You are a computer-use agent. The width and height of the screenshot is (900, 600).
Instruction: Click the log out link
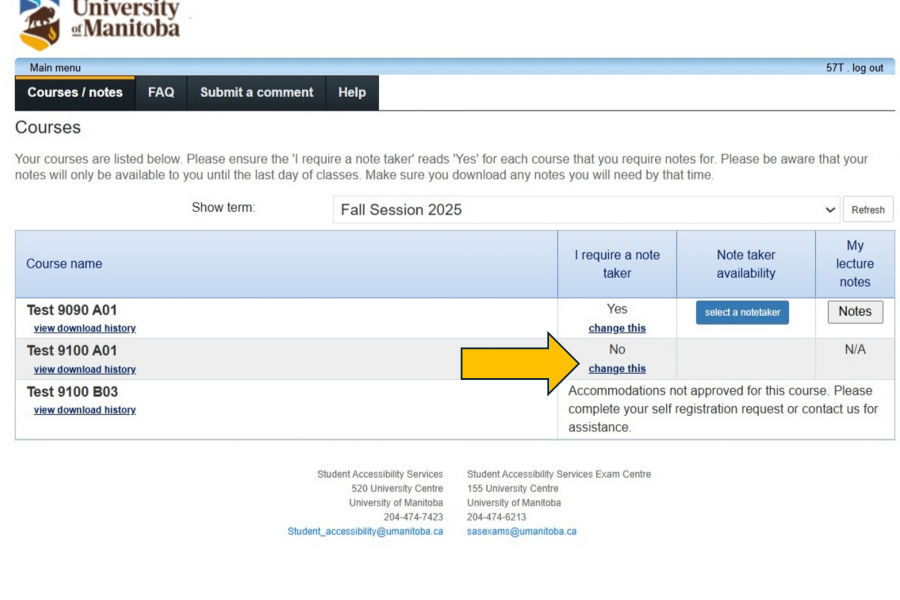(x=868, y=68)
